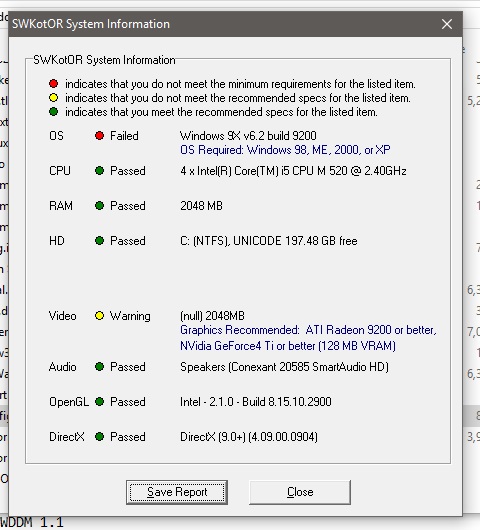Viewport: 480px width, 530px height.
Task: Click the yellow Warning dot for Video
Action: point(99,316)
